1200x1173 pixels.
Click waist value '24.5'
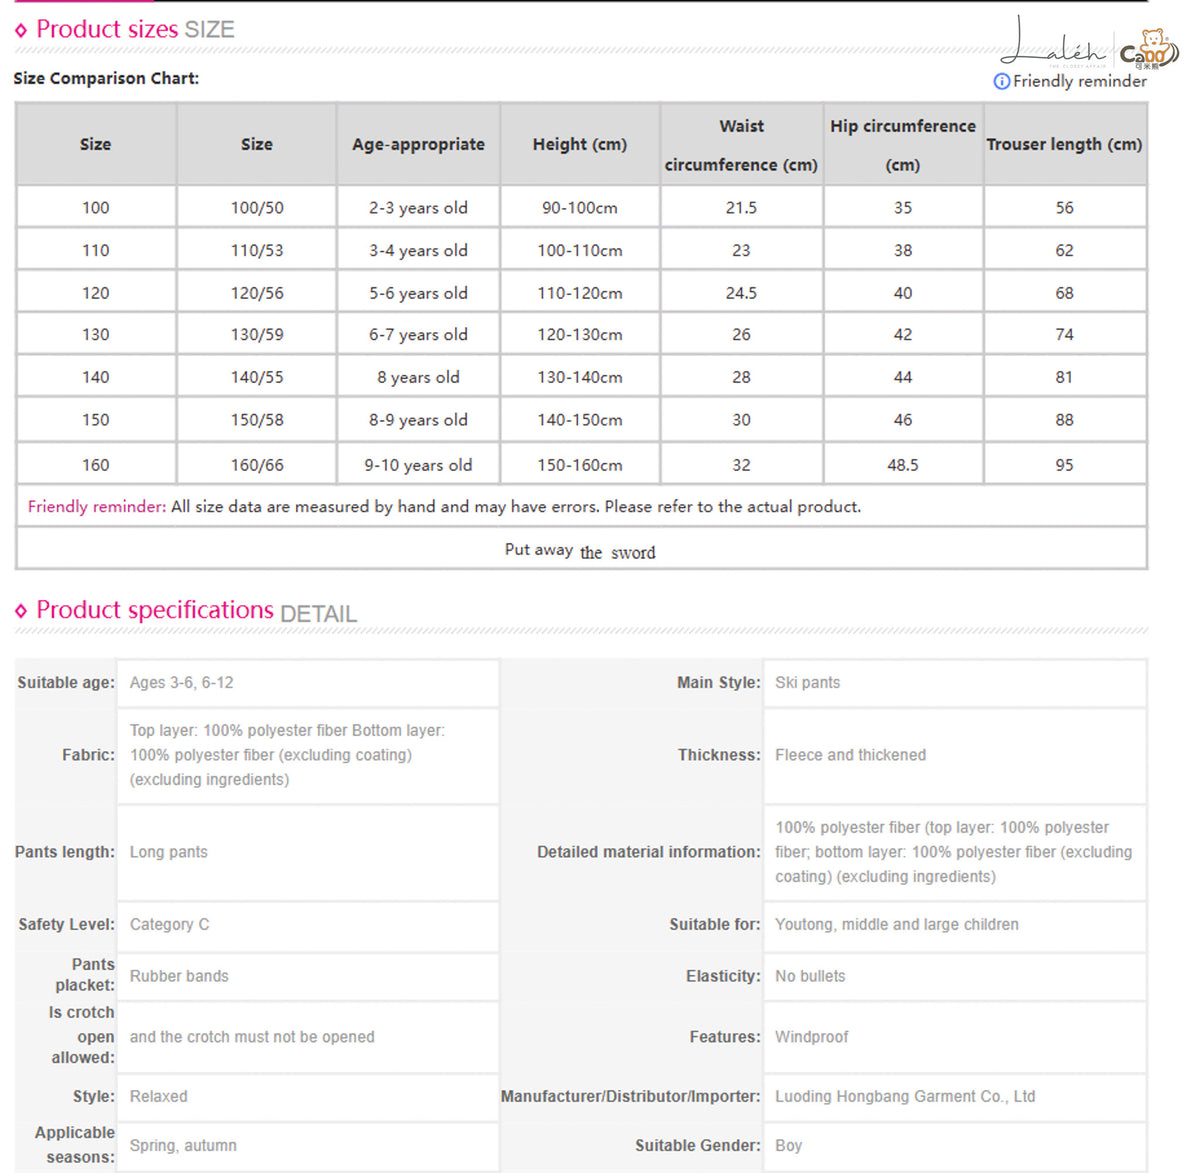pos(741,293)
